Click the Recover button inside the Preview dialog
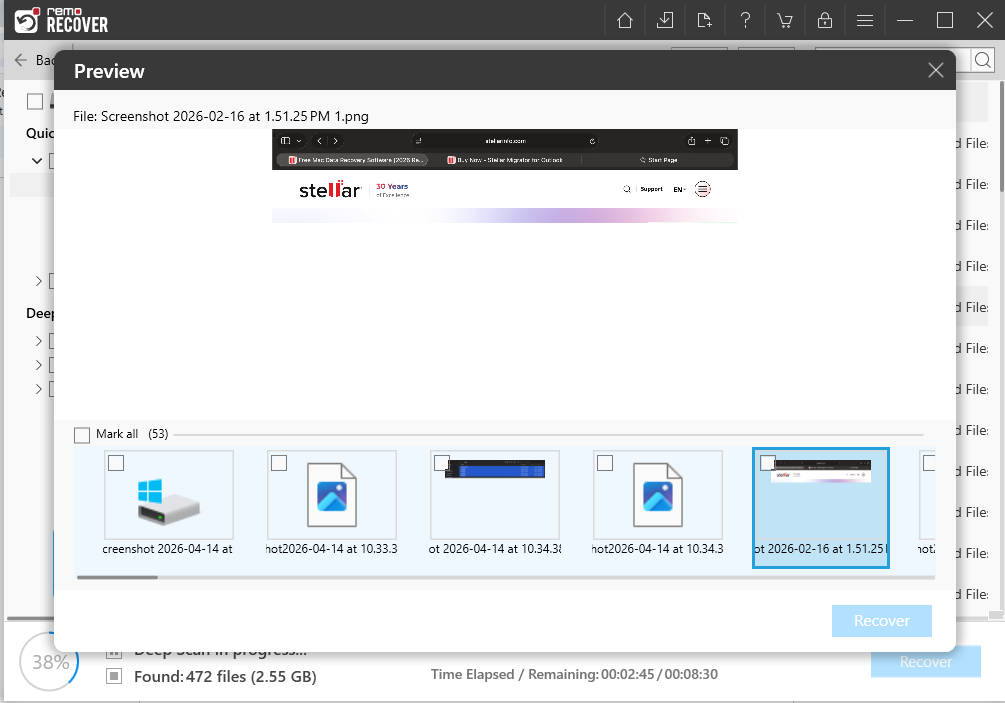The width and height of the screenshot is (1005, 703). [881, 620]
